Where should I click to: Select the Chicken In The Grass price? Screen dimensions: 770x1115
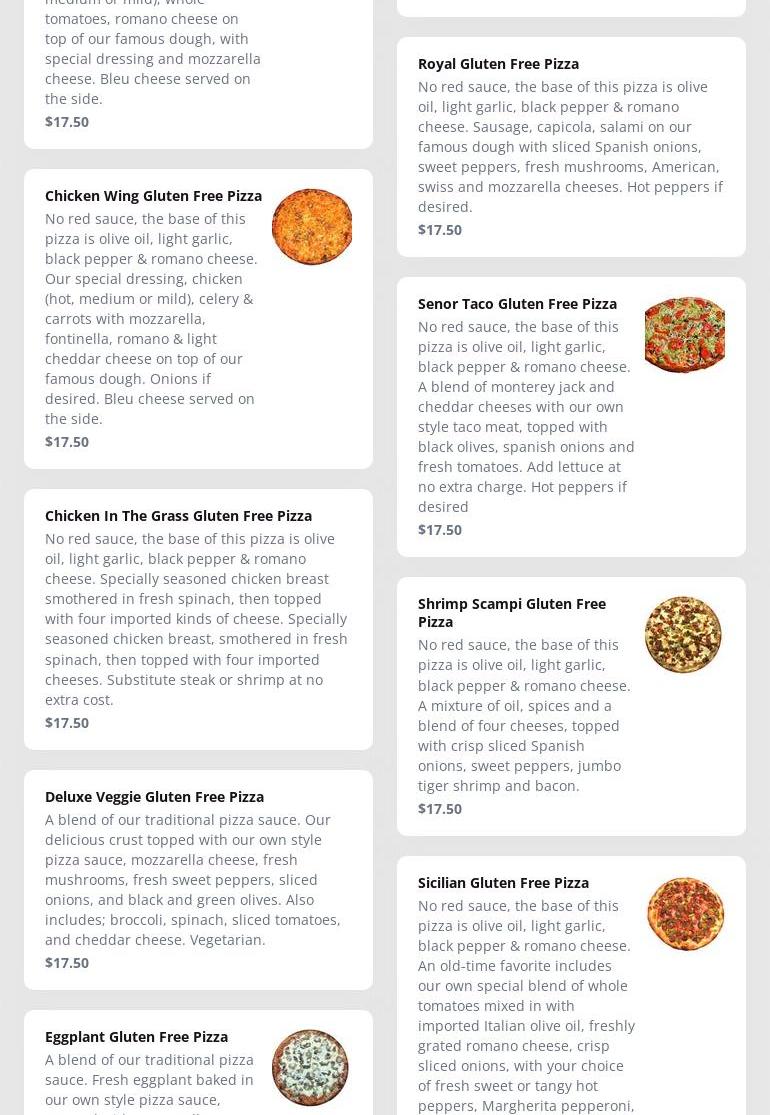point(67,723)
